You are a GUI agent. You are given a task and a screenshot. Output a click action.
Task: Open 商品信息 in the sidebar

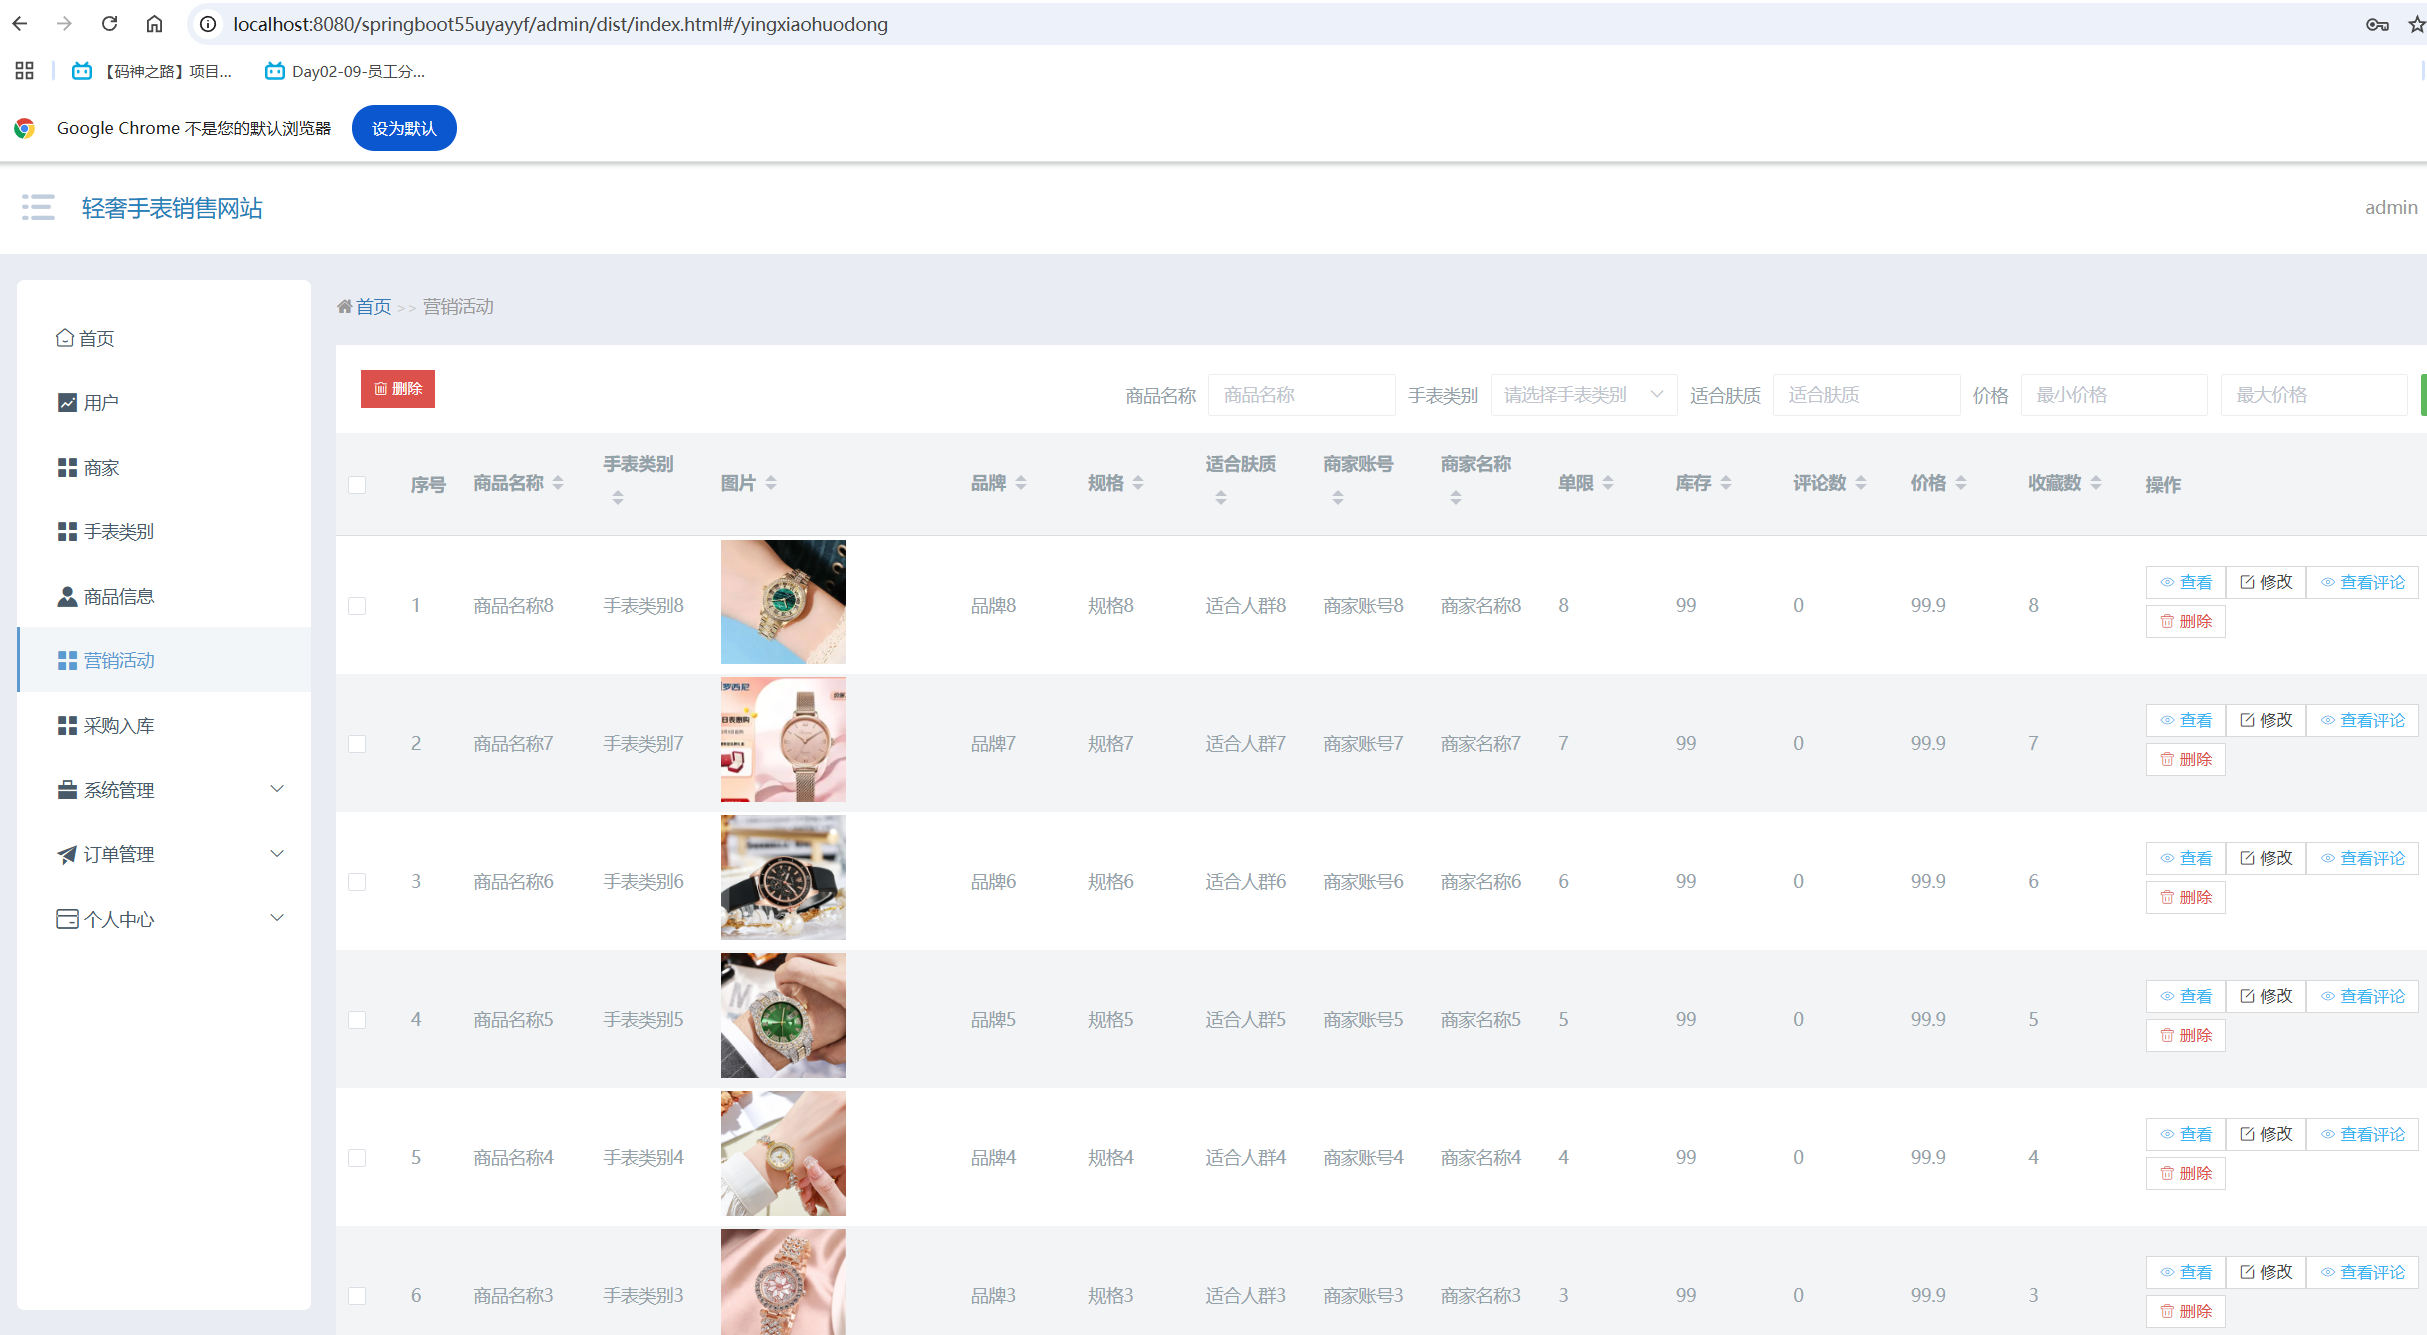(x=118, y=597)
